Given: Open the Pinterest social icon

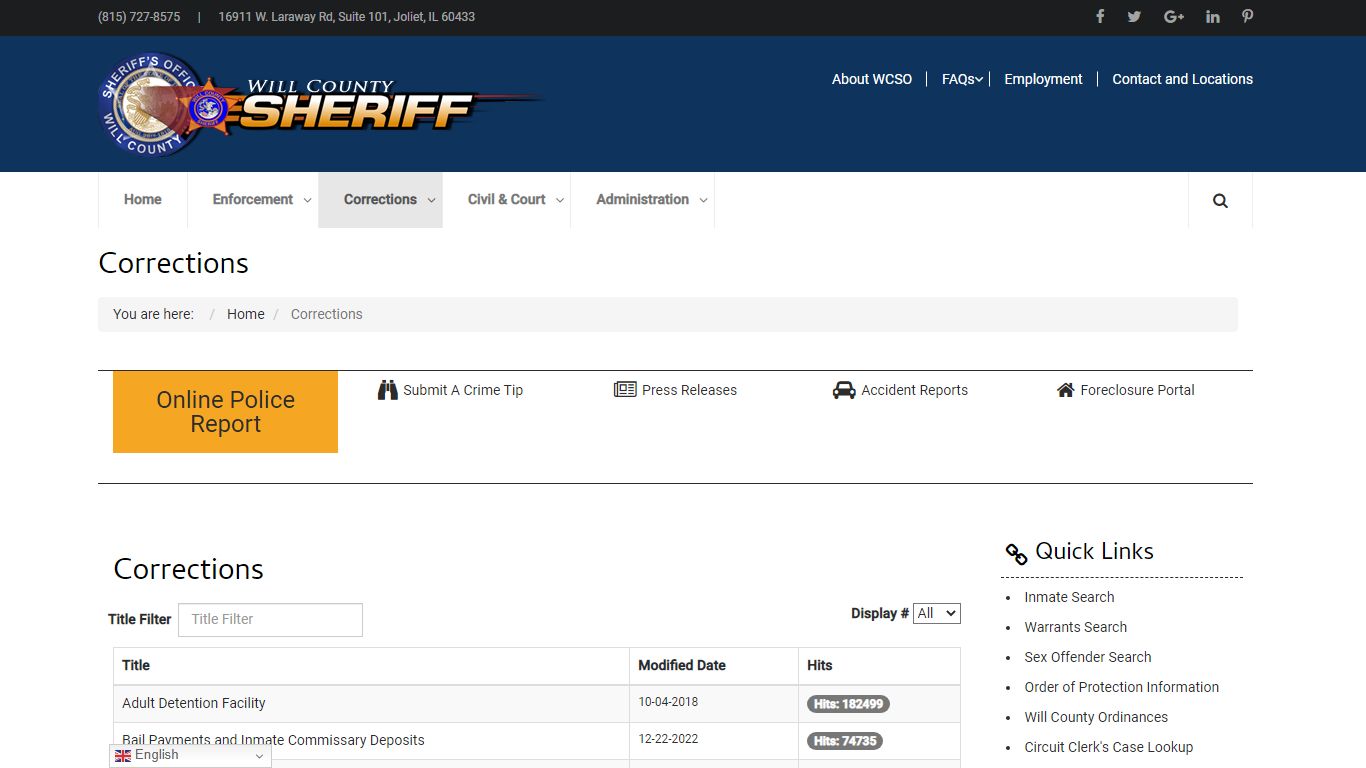Looking at the screenshot, I should [1247, 17].
